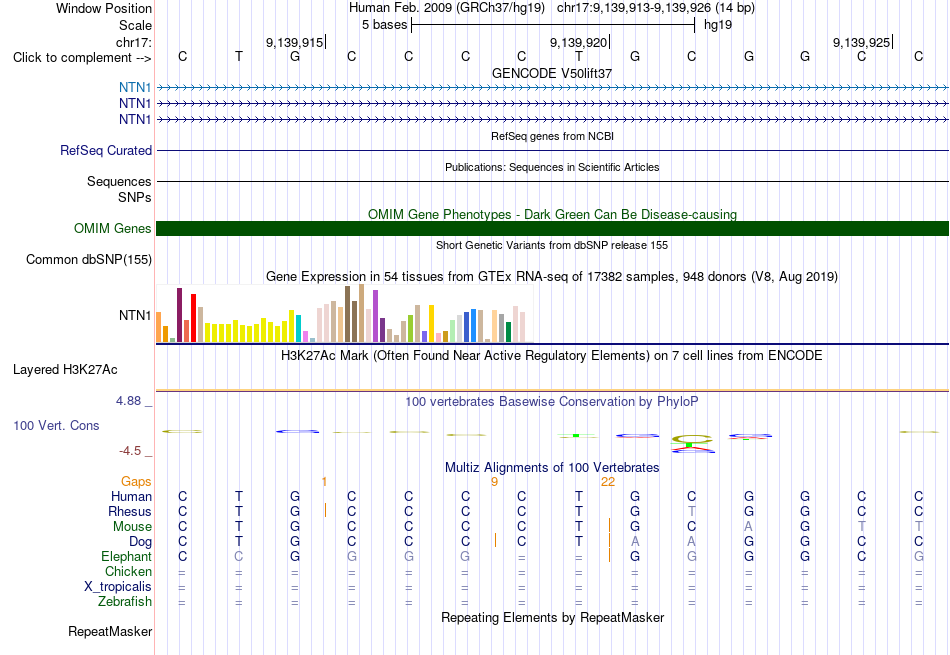Image resolution: width=950 pixels, height=655 pixels.
Task: Click 'Multiz Alignments of 100 Vertebrates' title
Action: click(x=552, y=467)
